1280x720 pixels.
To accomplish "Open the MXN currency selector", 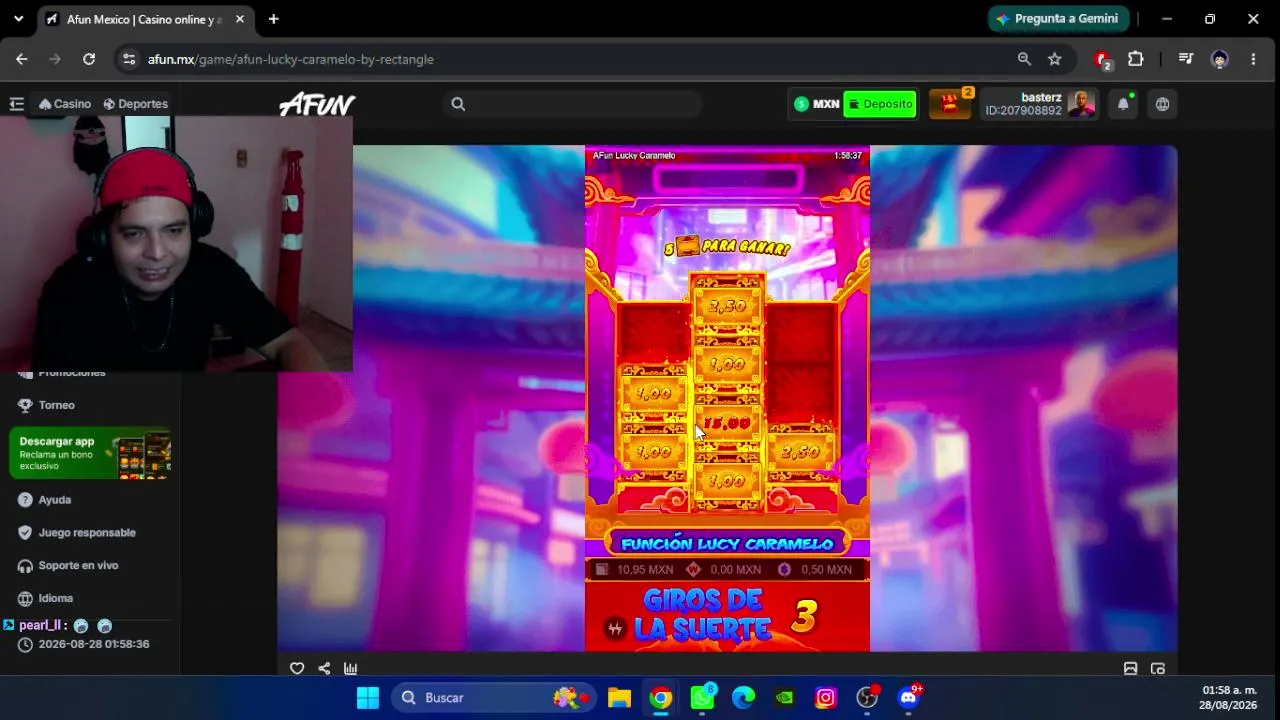I will 816,104.
